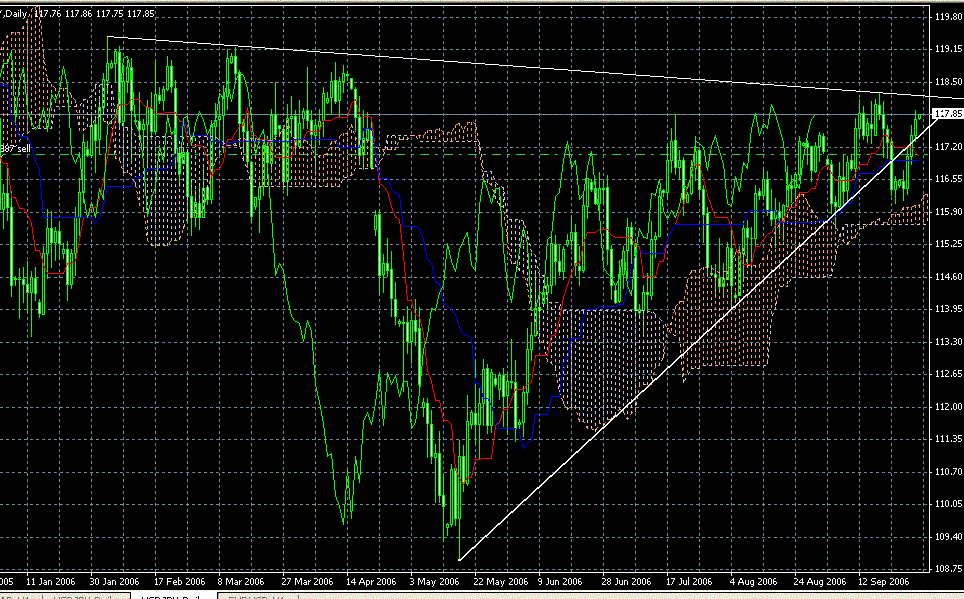Click the '9 Jun 2006' date label
964x599 pixels.
coord(560,582)
